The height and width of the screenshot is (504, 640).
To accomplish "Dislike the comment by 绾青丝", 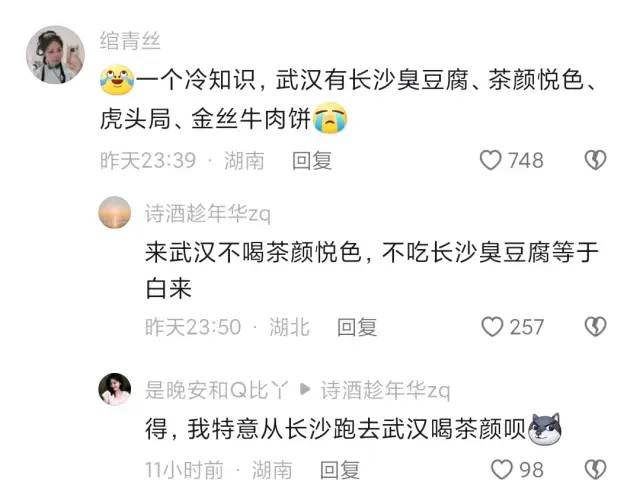I will tap(596, 160).
